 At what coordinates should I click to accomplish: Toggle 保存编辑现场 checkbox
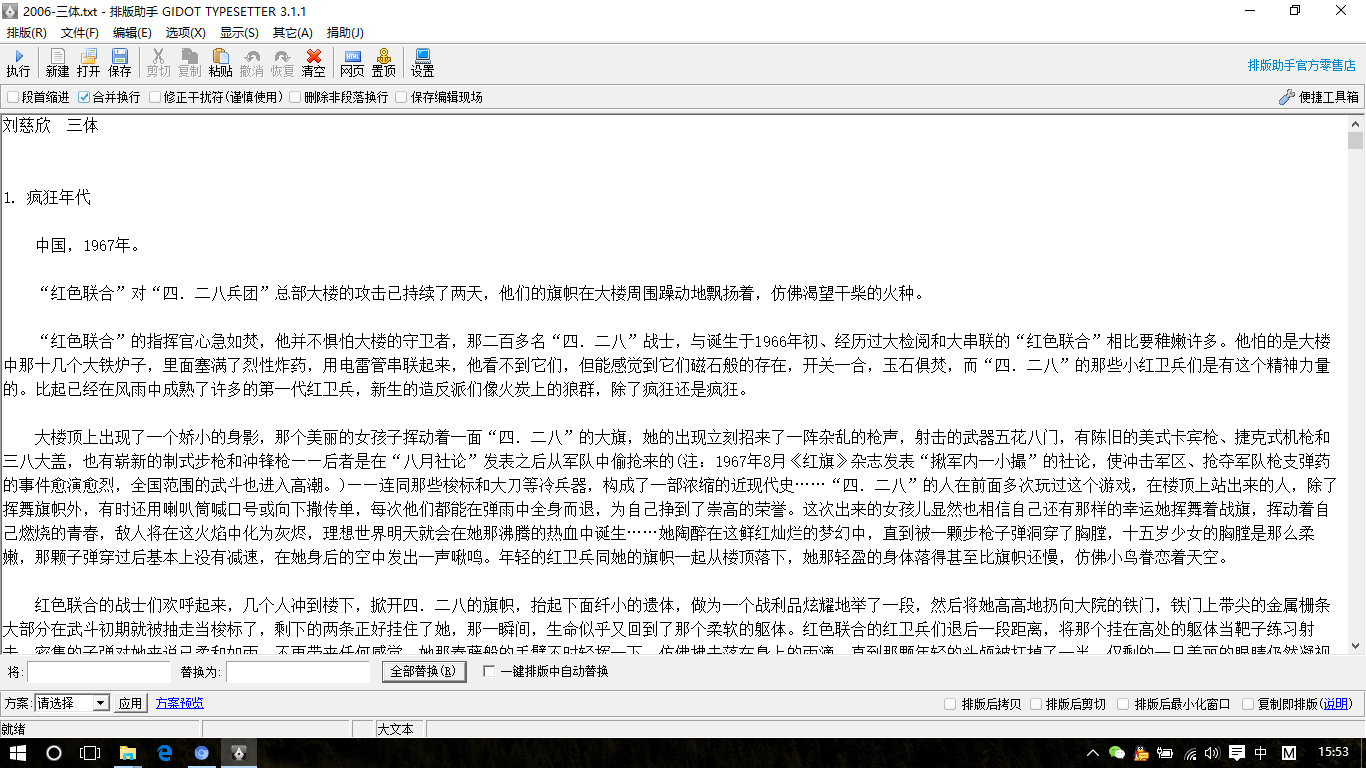tap(401, 97)
